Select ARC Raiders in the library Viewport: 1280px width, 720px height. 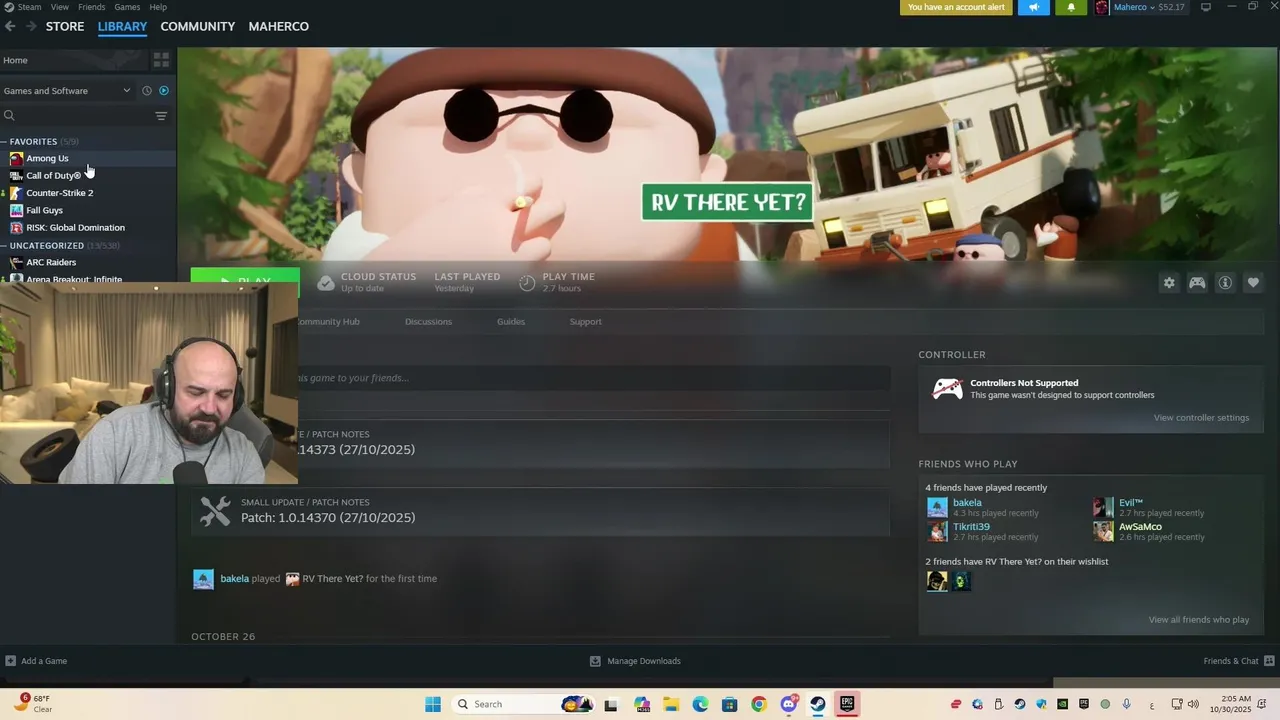tap(50, 263)
